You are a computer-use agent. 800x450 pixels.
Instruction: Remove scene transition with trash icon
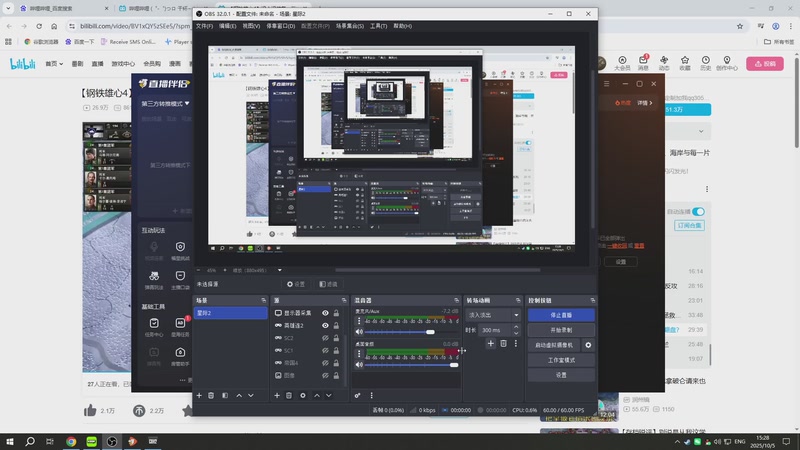pyautogui.click(x=504, y=344)
